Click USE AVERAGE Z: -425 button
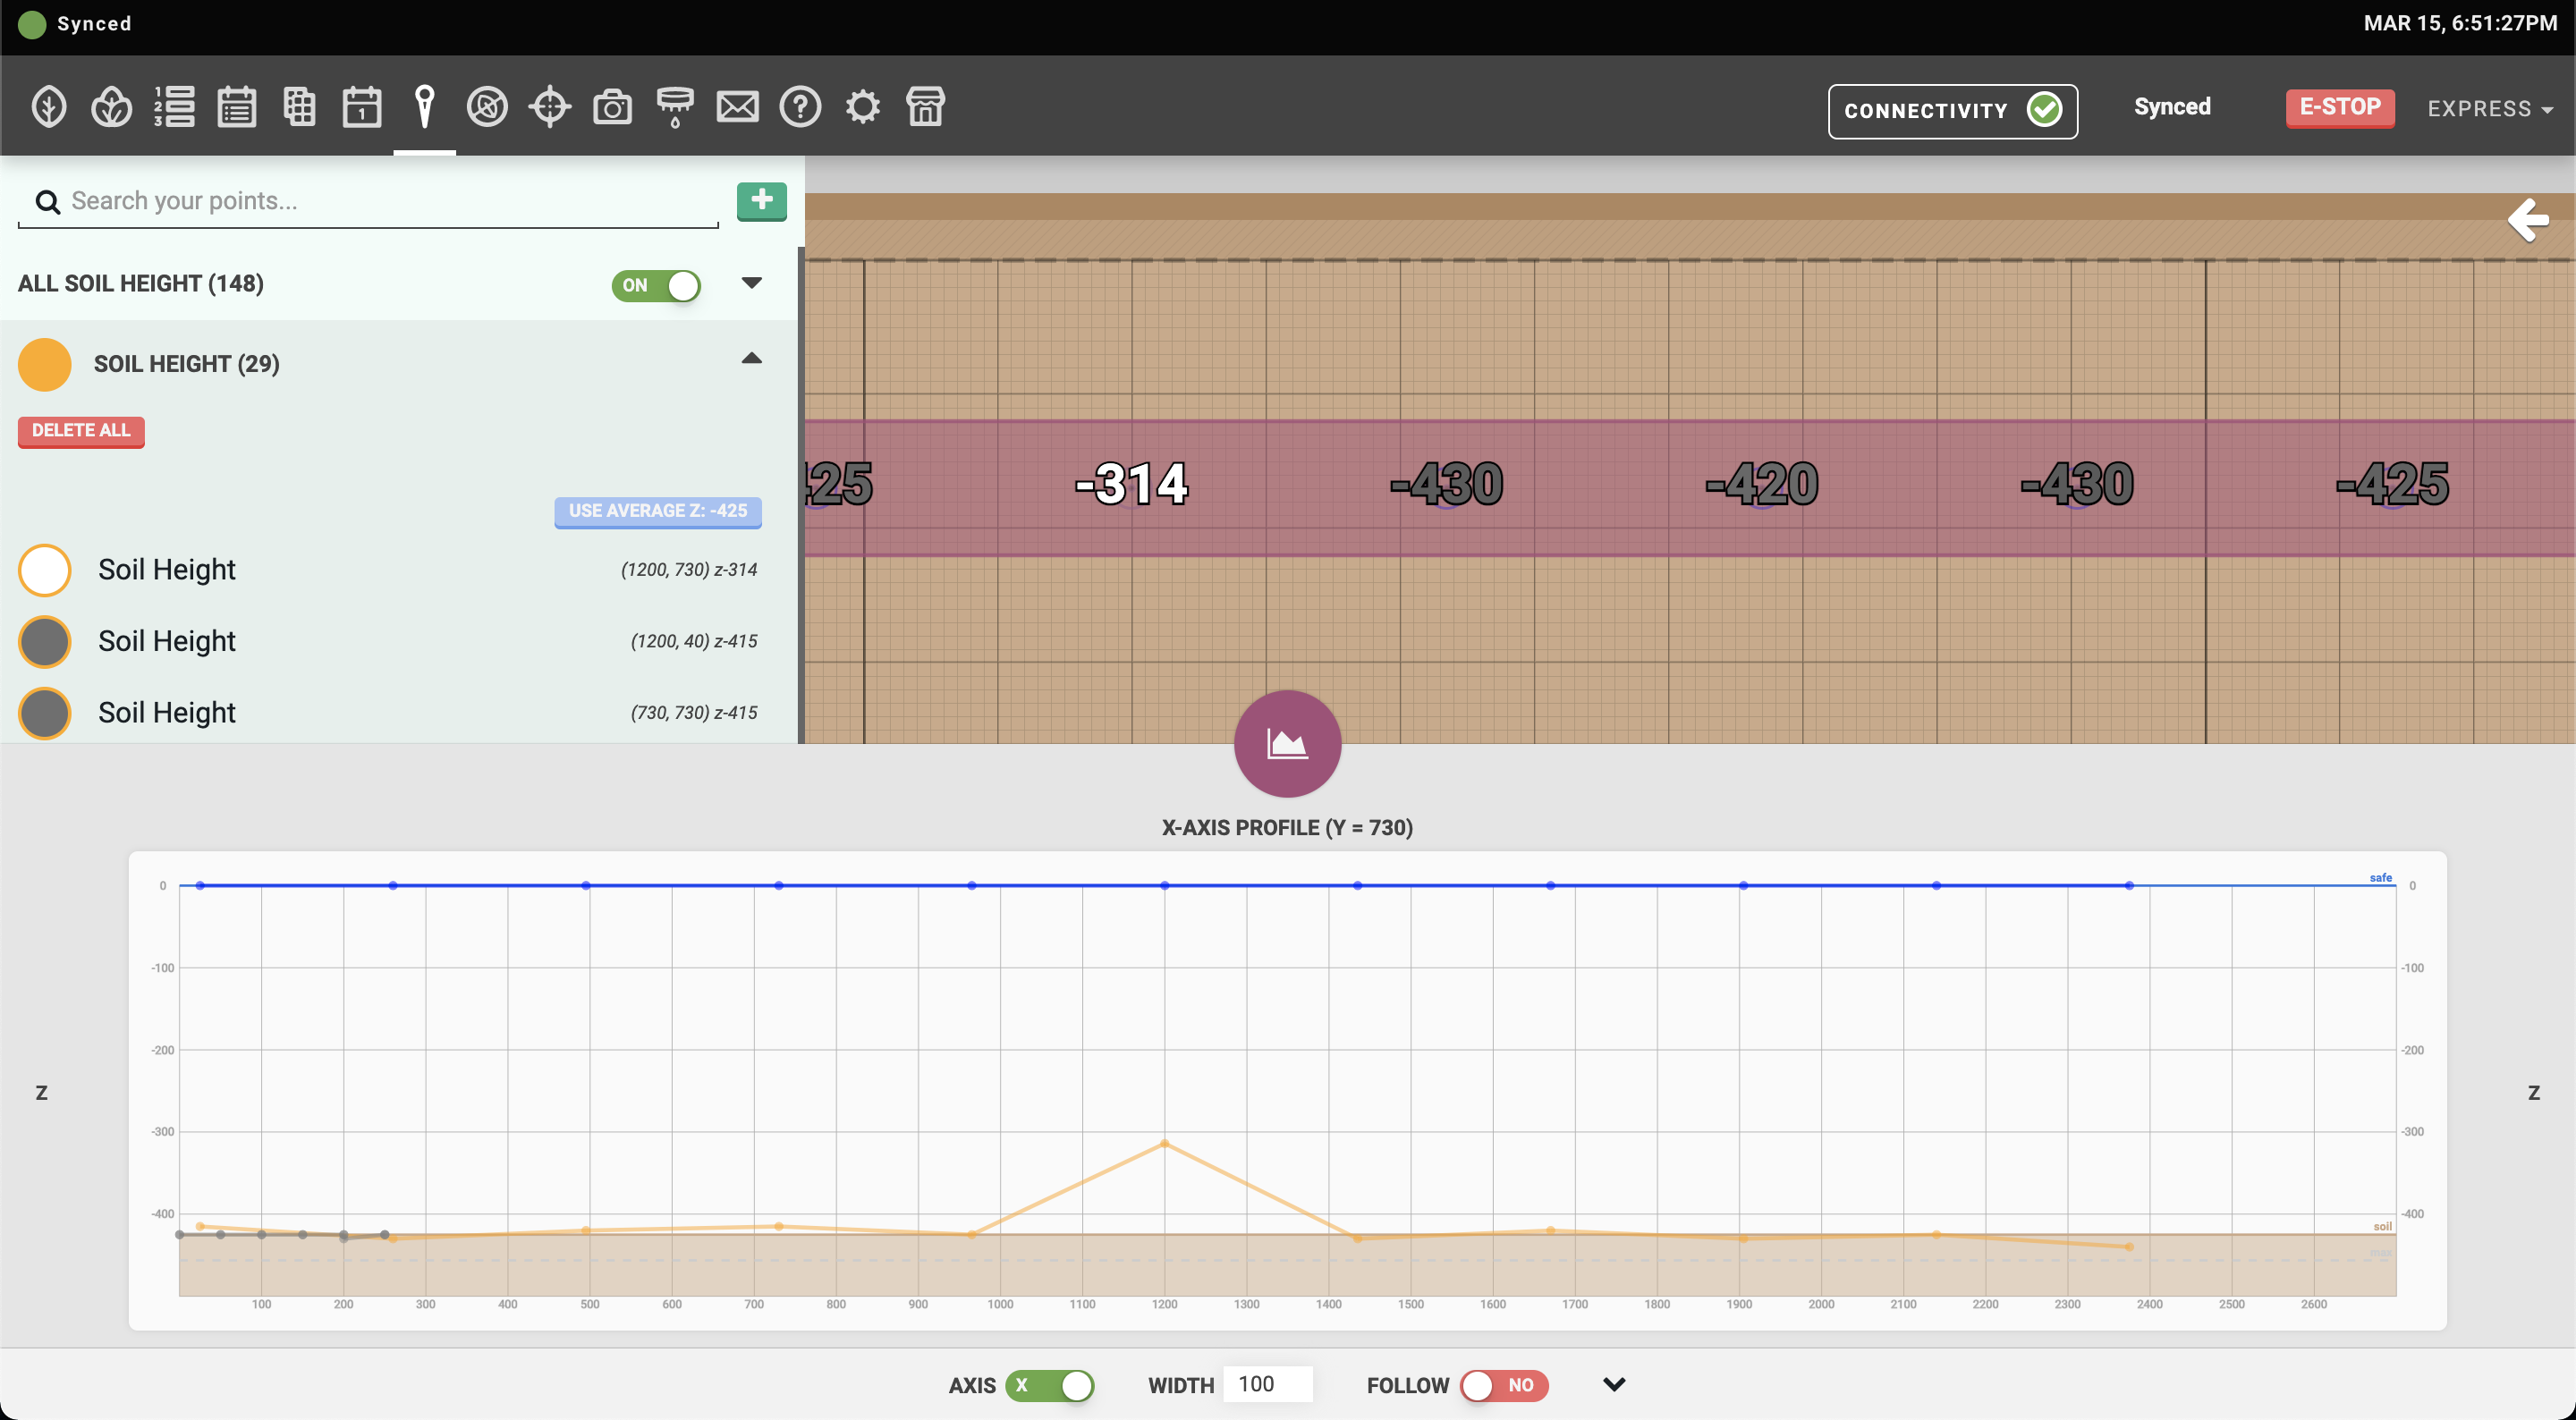 tap(657, 511)
